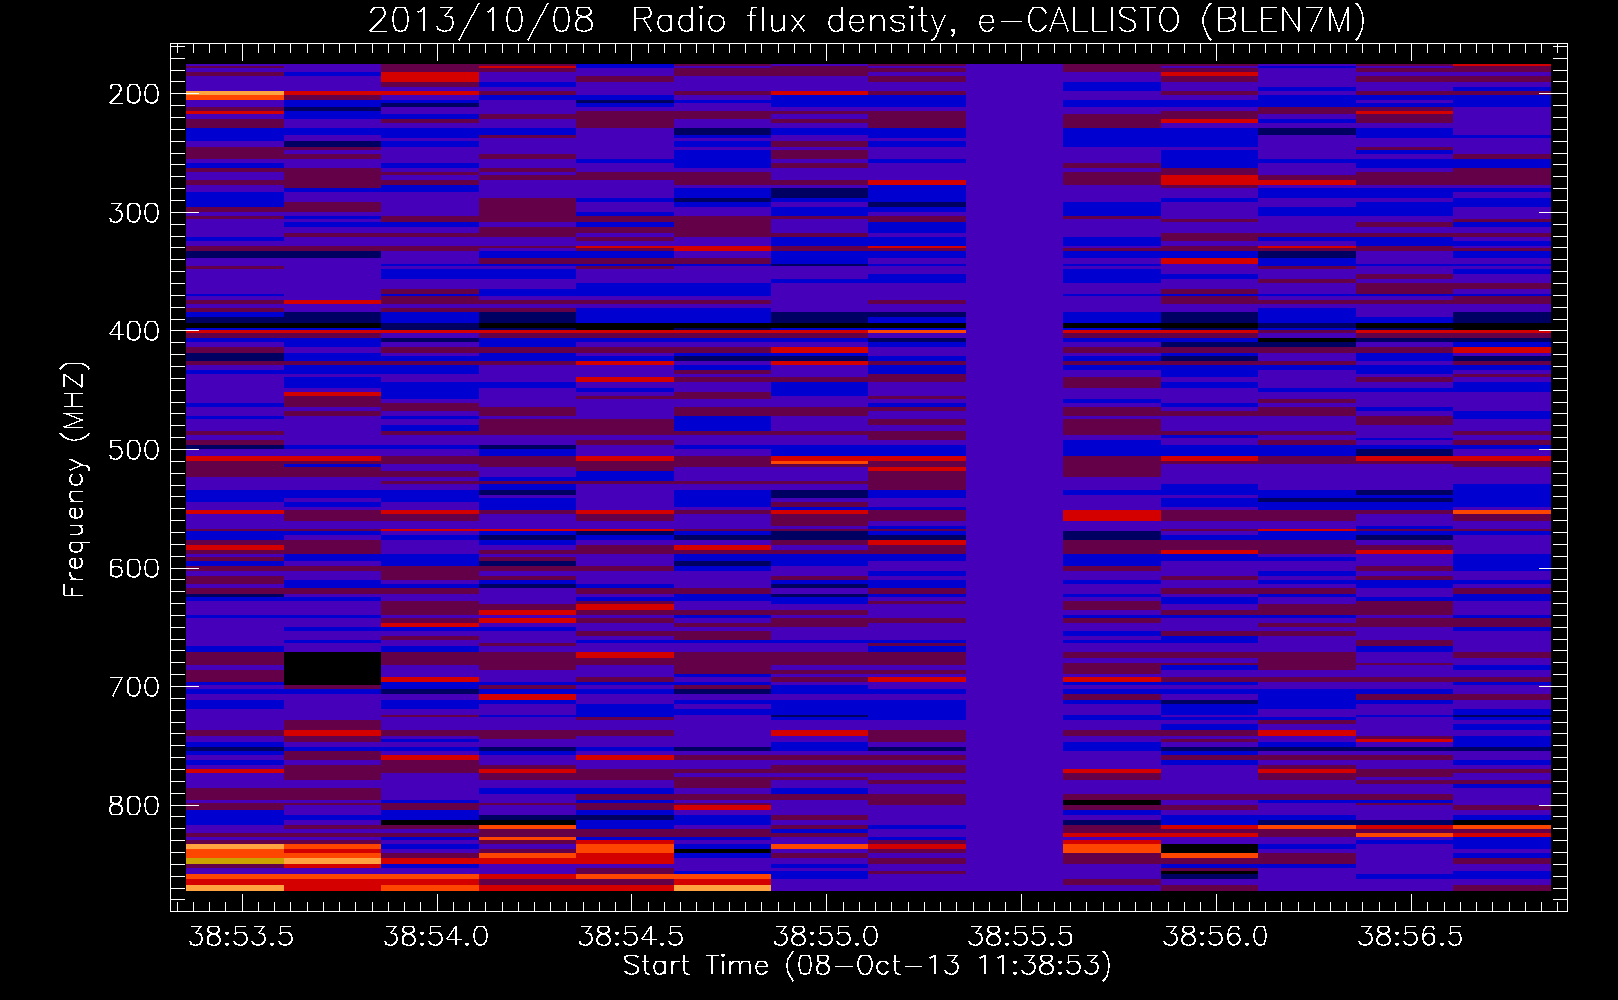This screenshot has width=1618, height=1000.
Task: Click the 600 frequency tick label
Action: coord(134,568)
